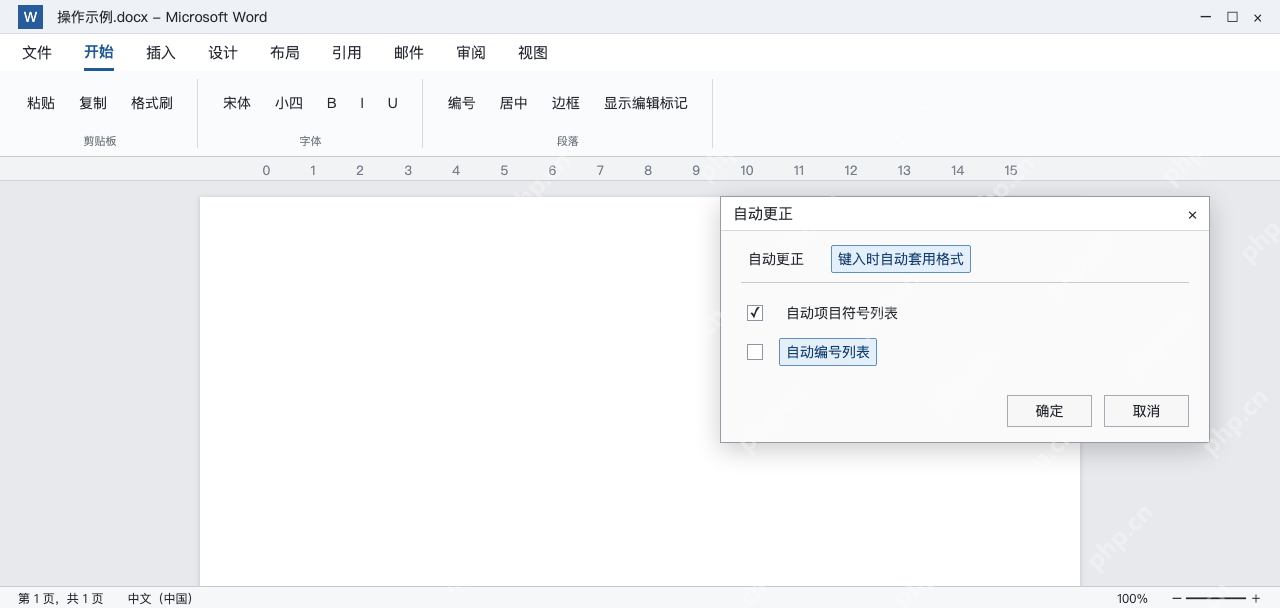
Task: Check the 自动编号列表 checkbox
Action: coord(755,352)
